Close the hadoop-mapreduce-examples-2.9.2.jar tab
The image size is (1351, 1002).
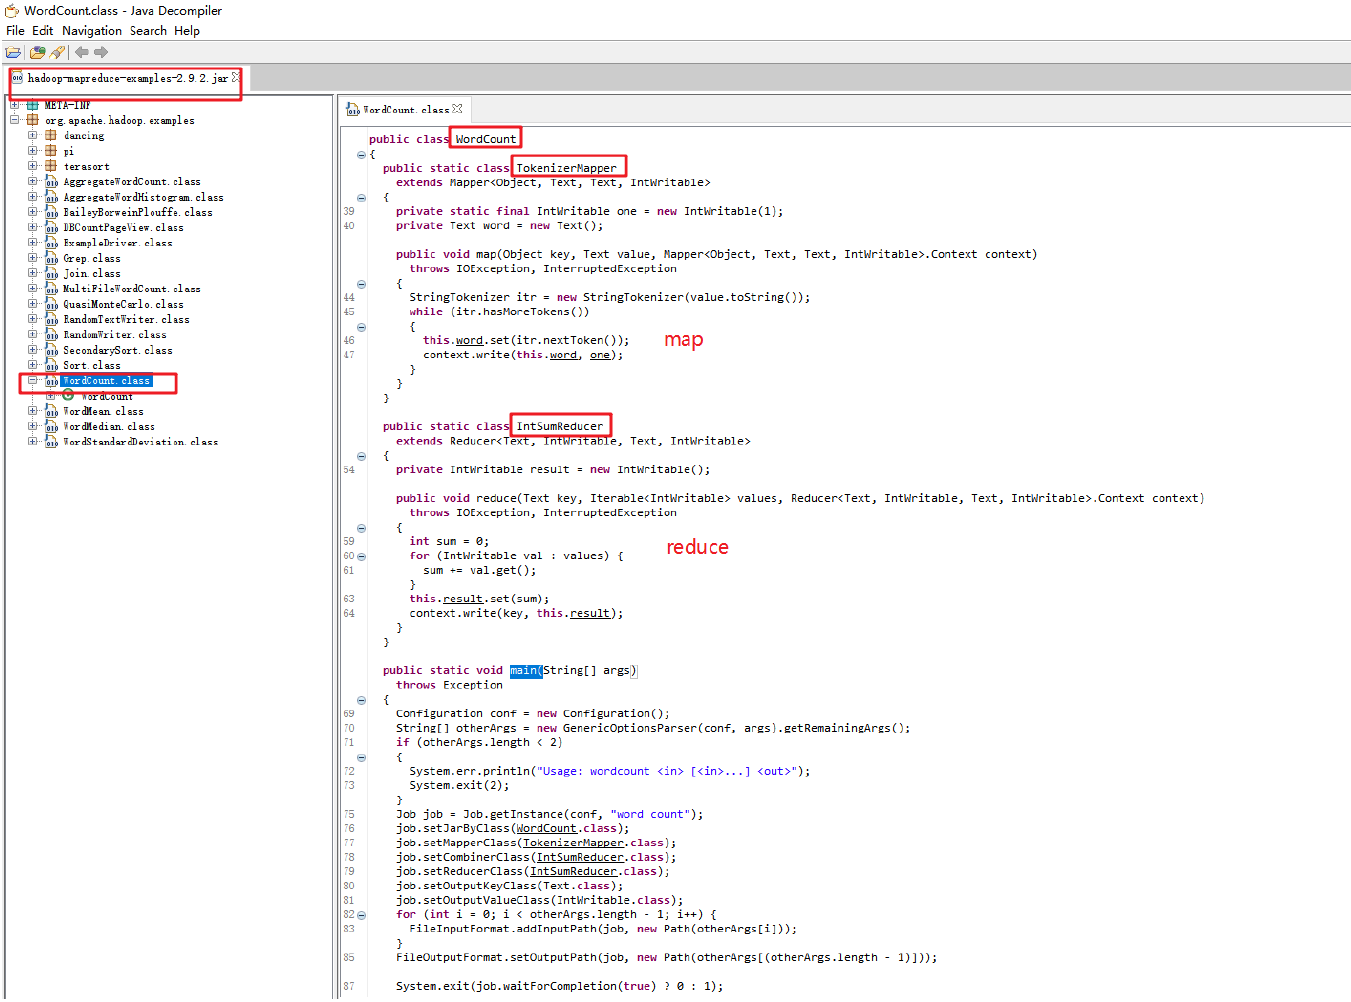click(236, 77)
